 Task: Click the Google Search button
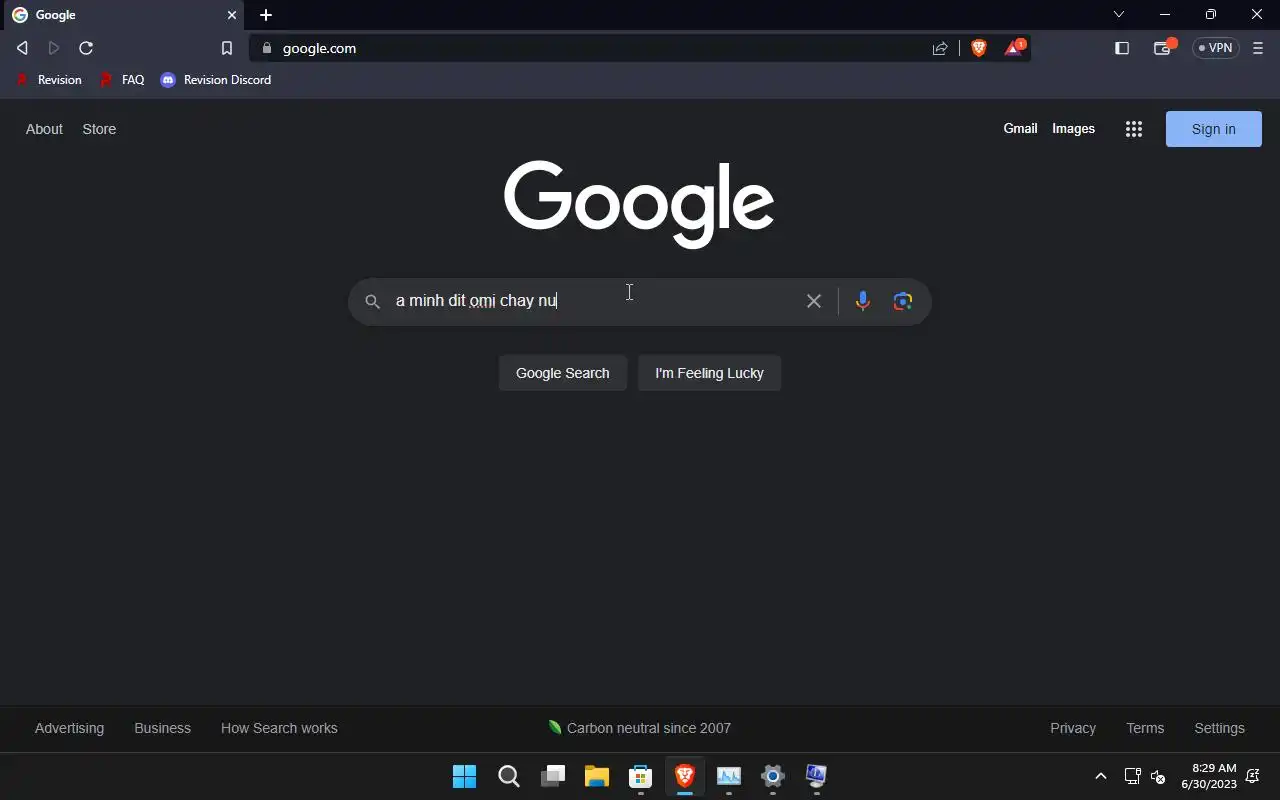point(562,373)
